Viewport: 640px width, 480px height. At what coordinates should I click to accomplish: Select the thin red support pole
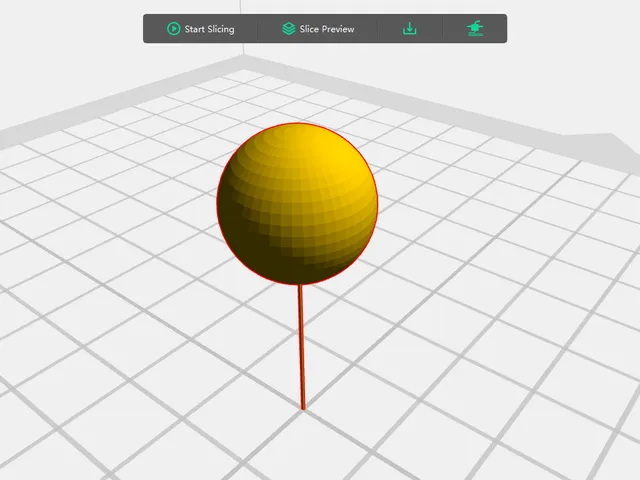[x=302, y=347]
